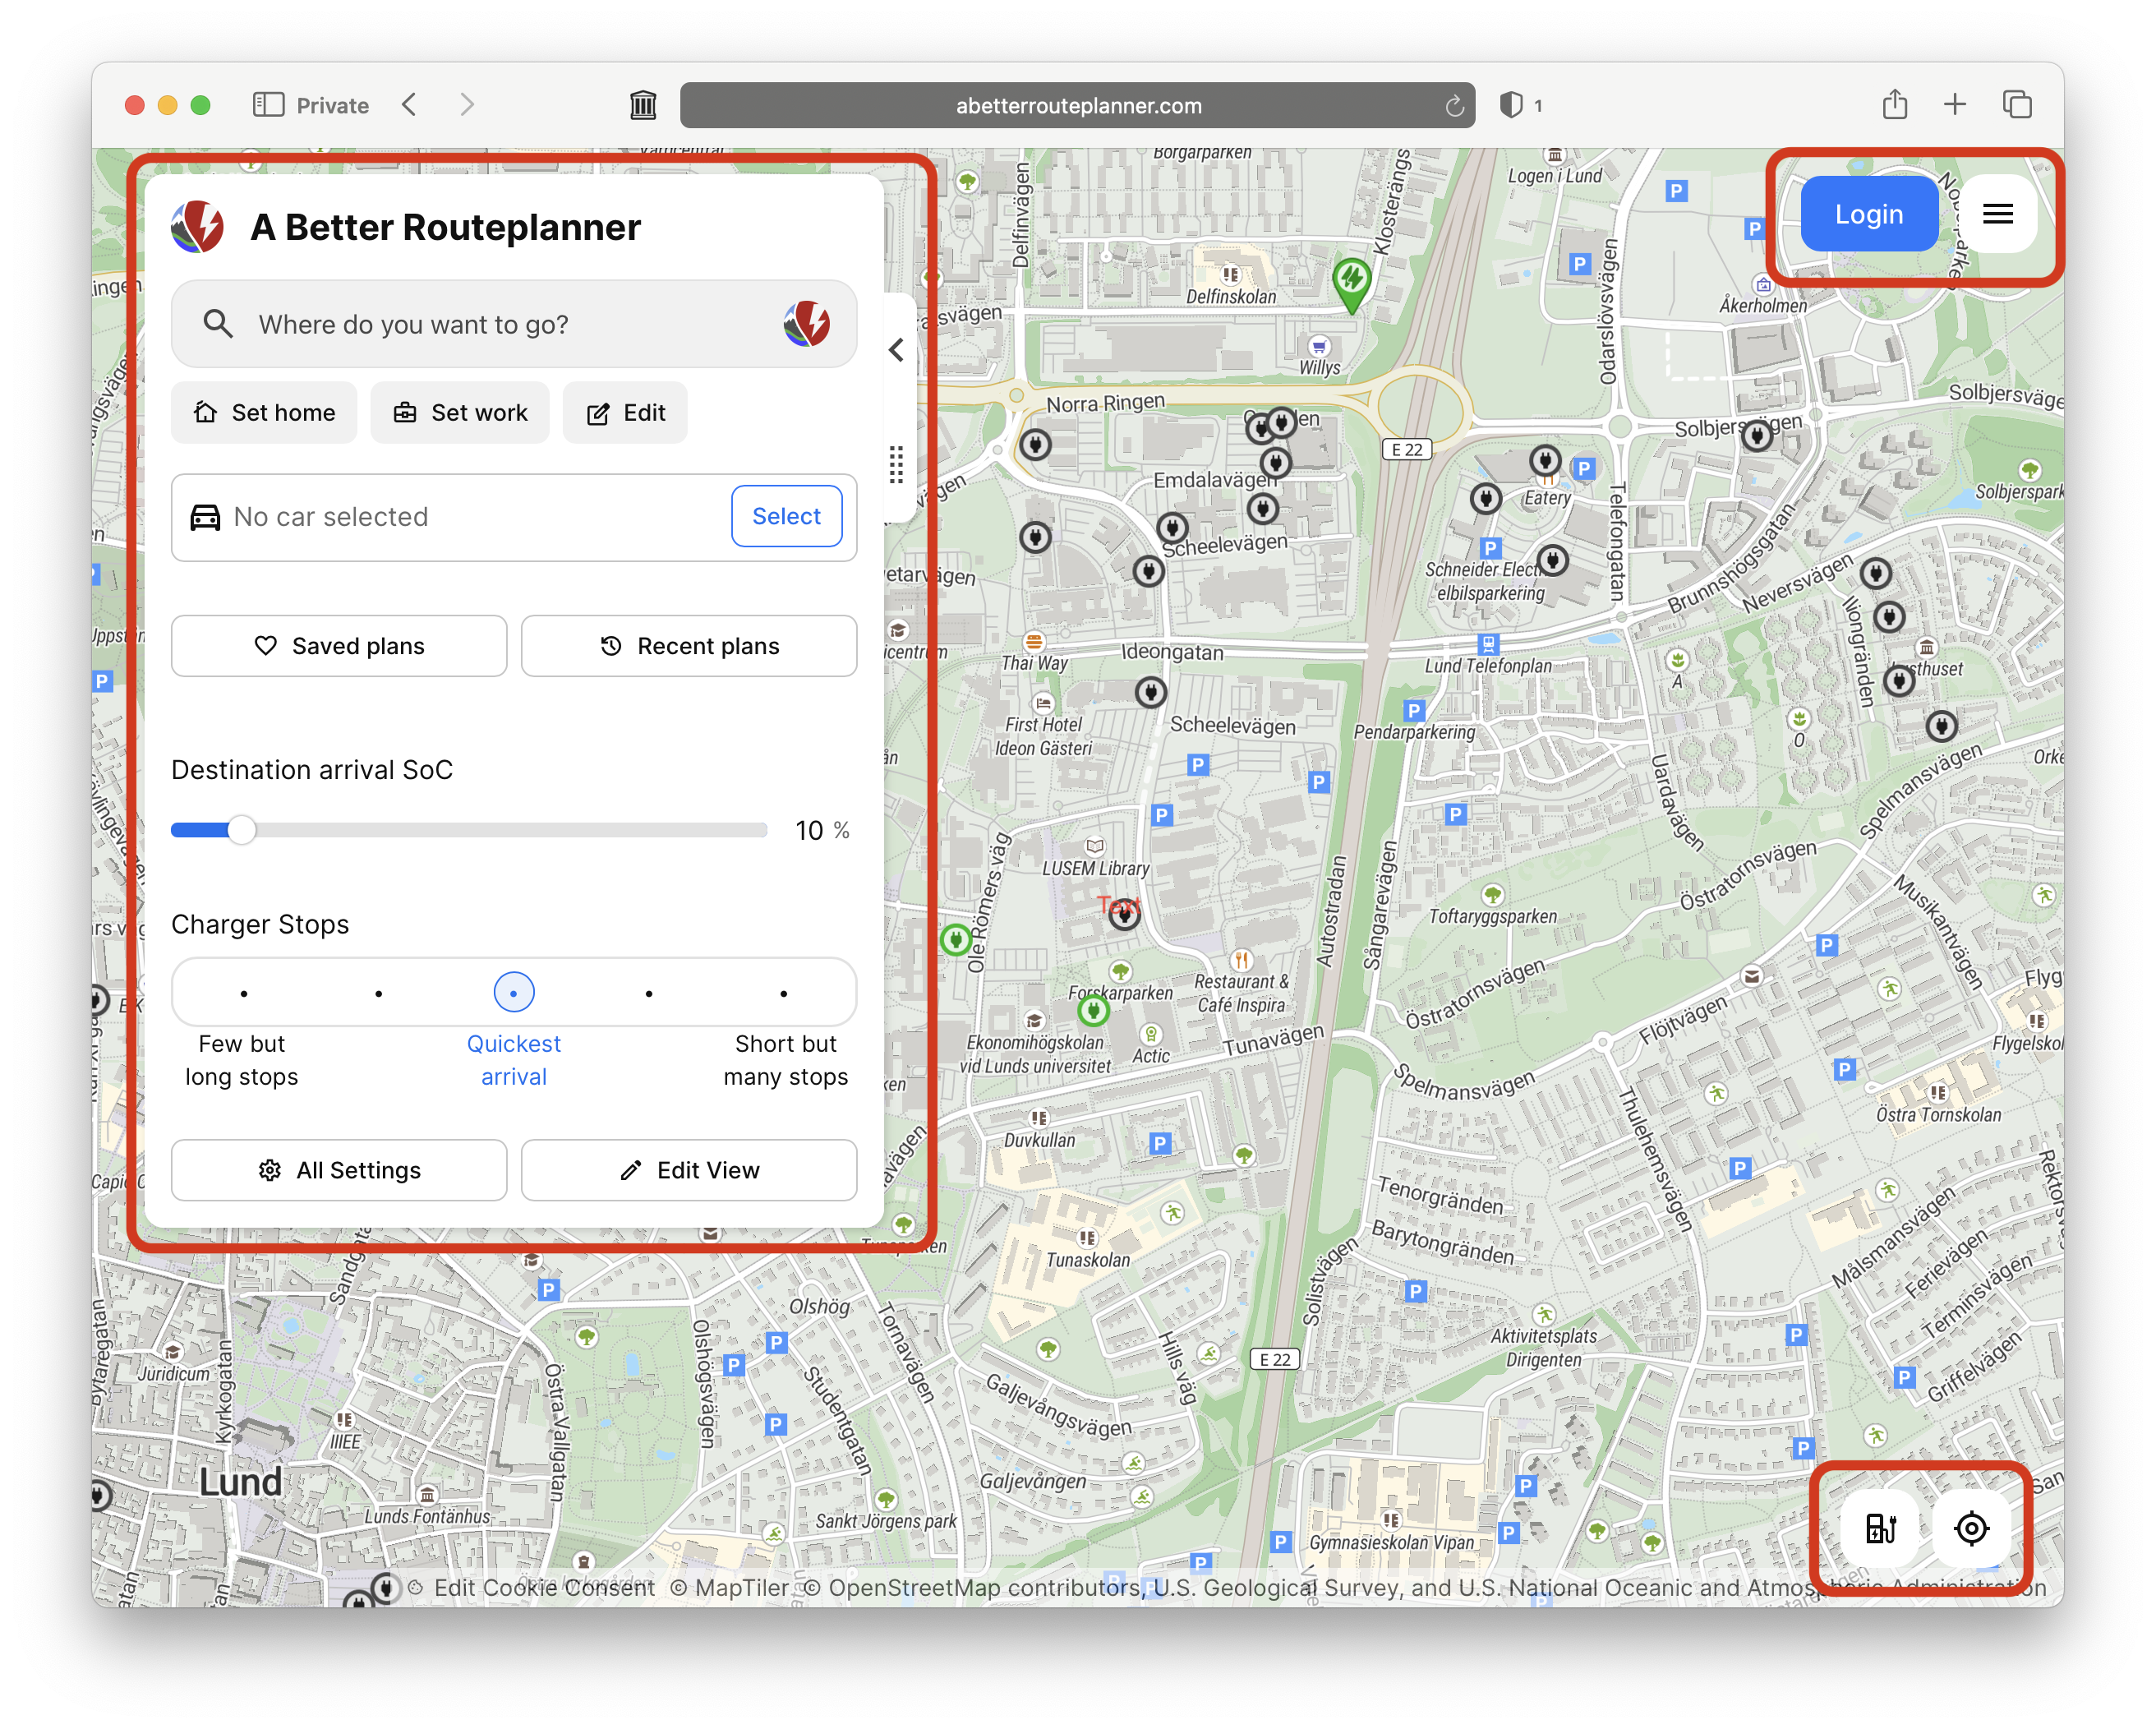Click Set work button

tap(460, 413)
